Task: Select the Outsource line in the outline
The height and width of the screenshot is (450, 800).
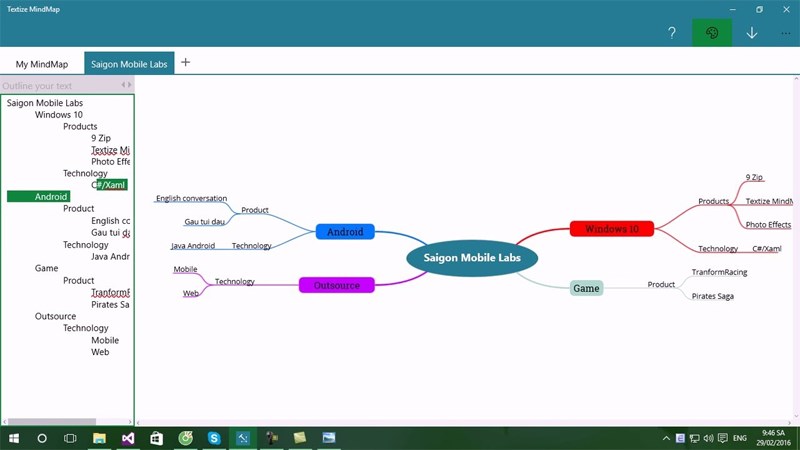Action: (55, 316)
